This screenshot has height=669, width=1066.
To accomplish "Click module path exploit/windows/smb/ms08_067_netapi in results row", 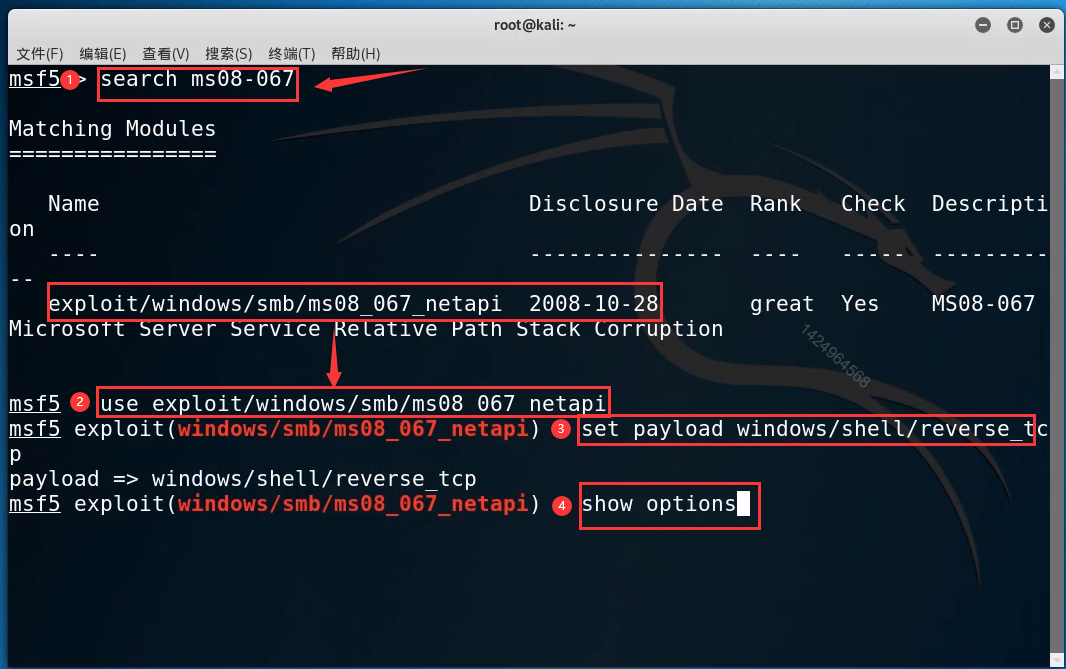I will (275, 303).
